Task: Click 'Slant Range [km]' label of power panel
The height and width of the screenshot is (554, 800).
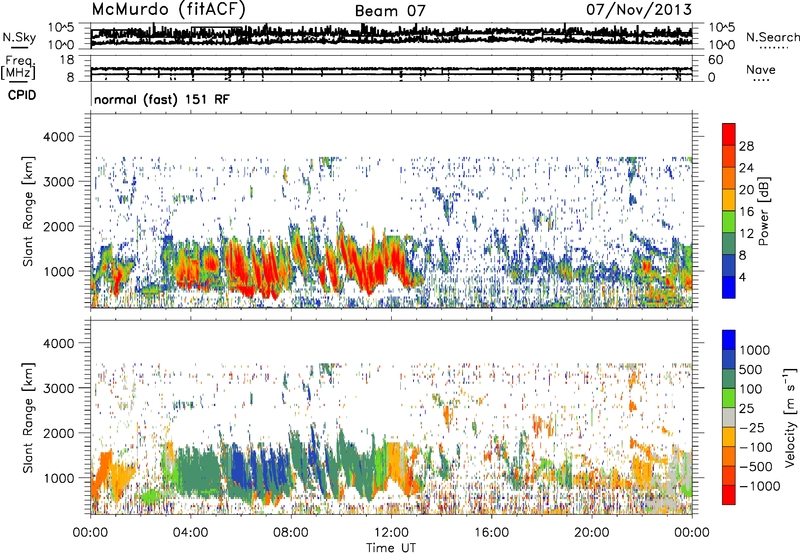Action: (x=28, y=211)
